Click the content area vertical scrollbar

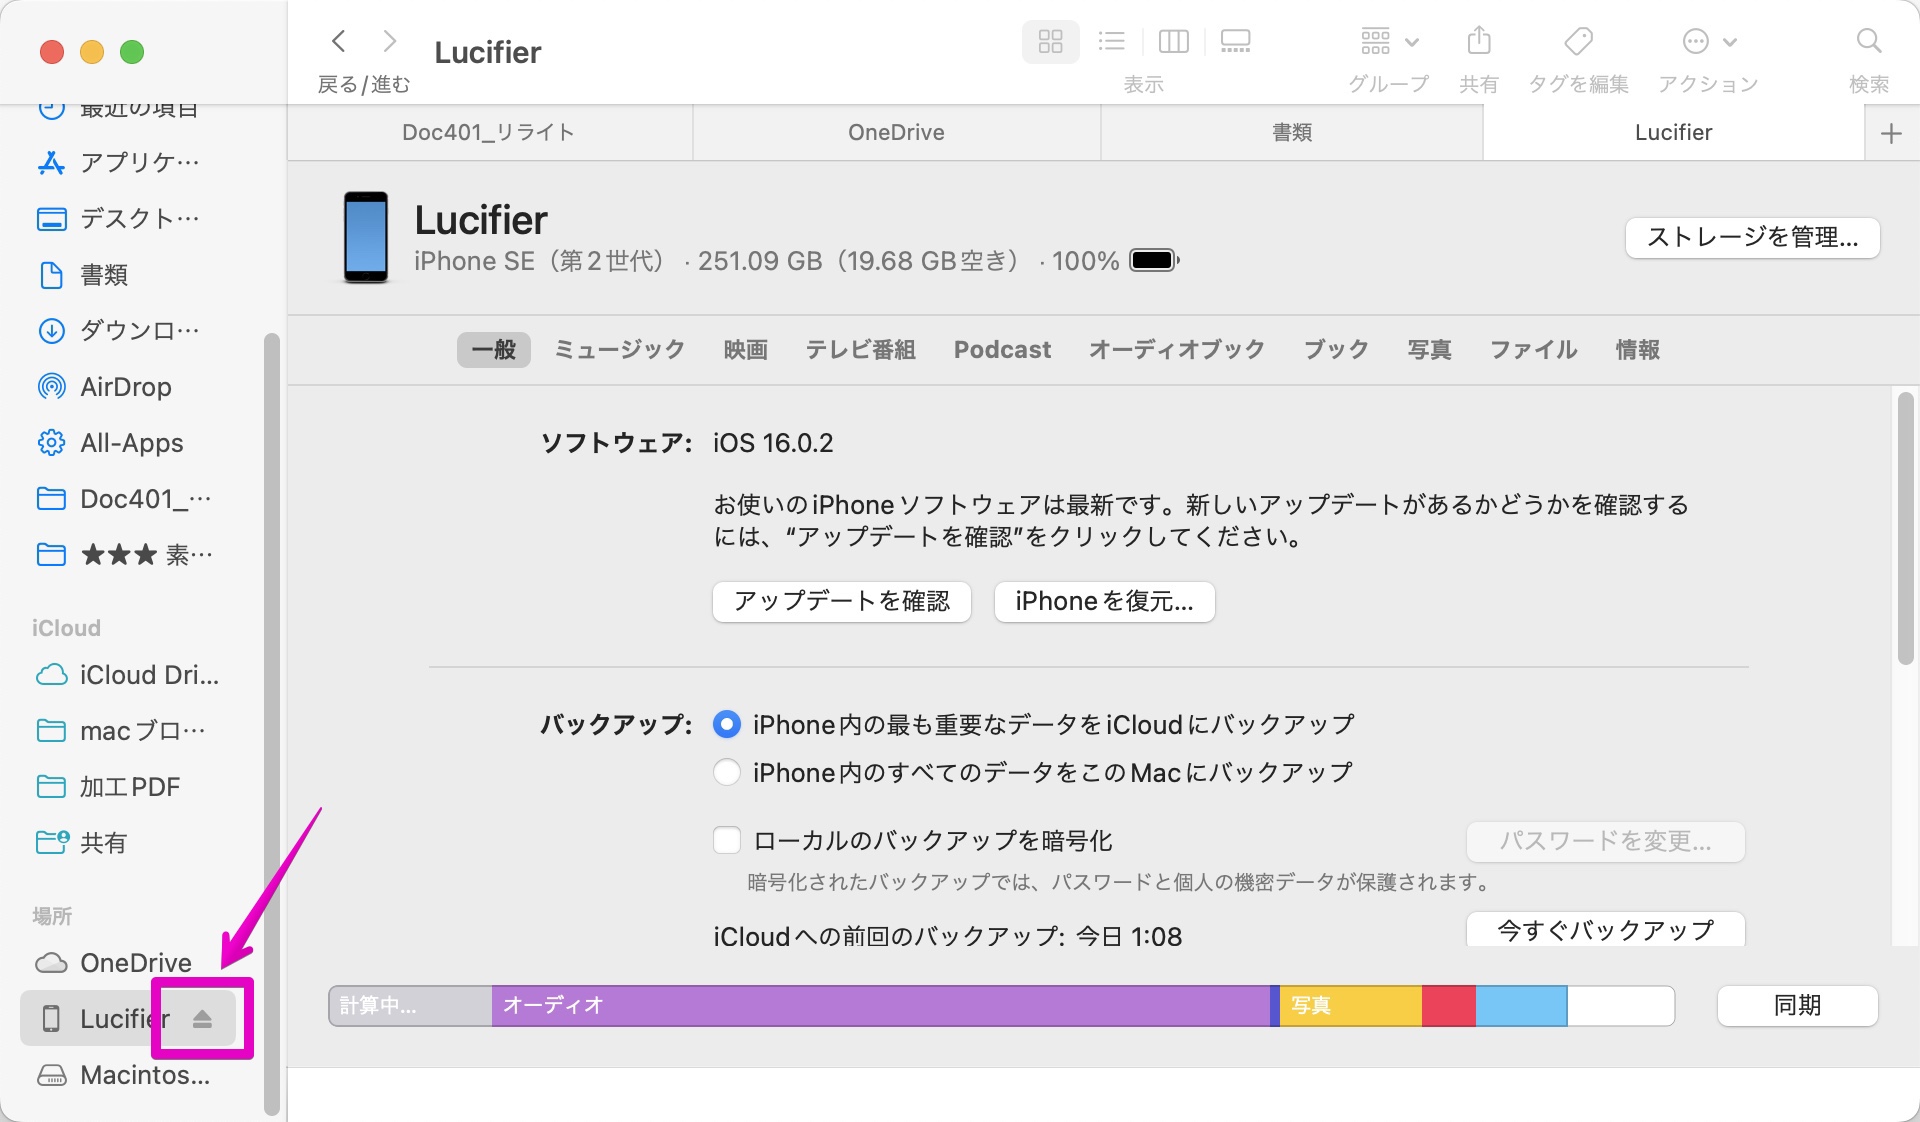[1905, 528]
